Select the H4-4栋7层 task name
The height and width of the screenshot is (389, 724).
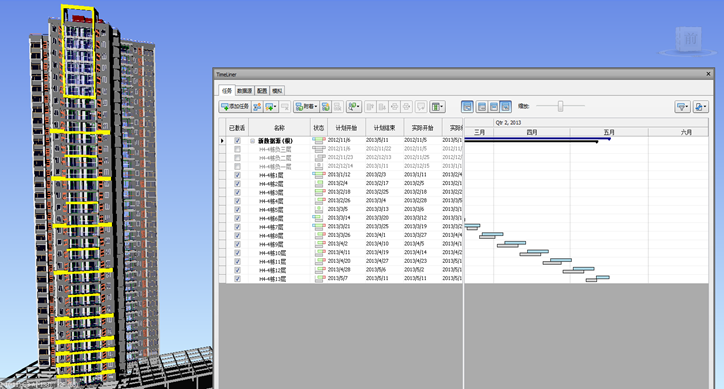(x=272, y=227)
